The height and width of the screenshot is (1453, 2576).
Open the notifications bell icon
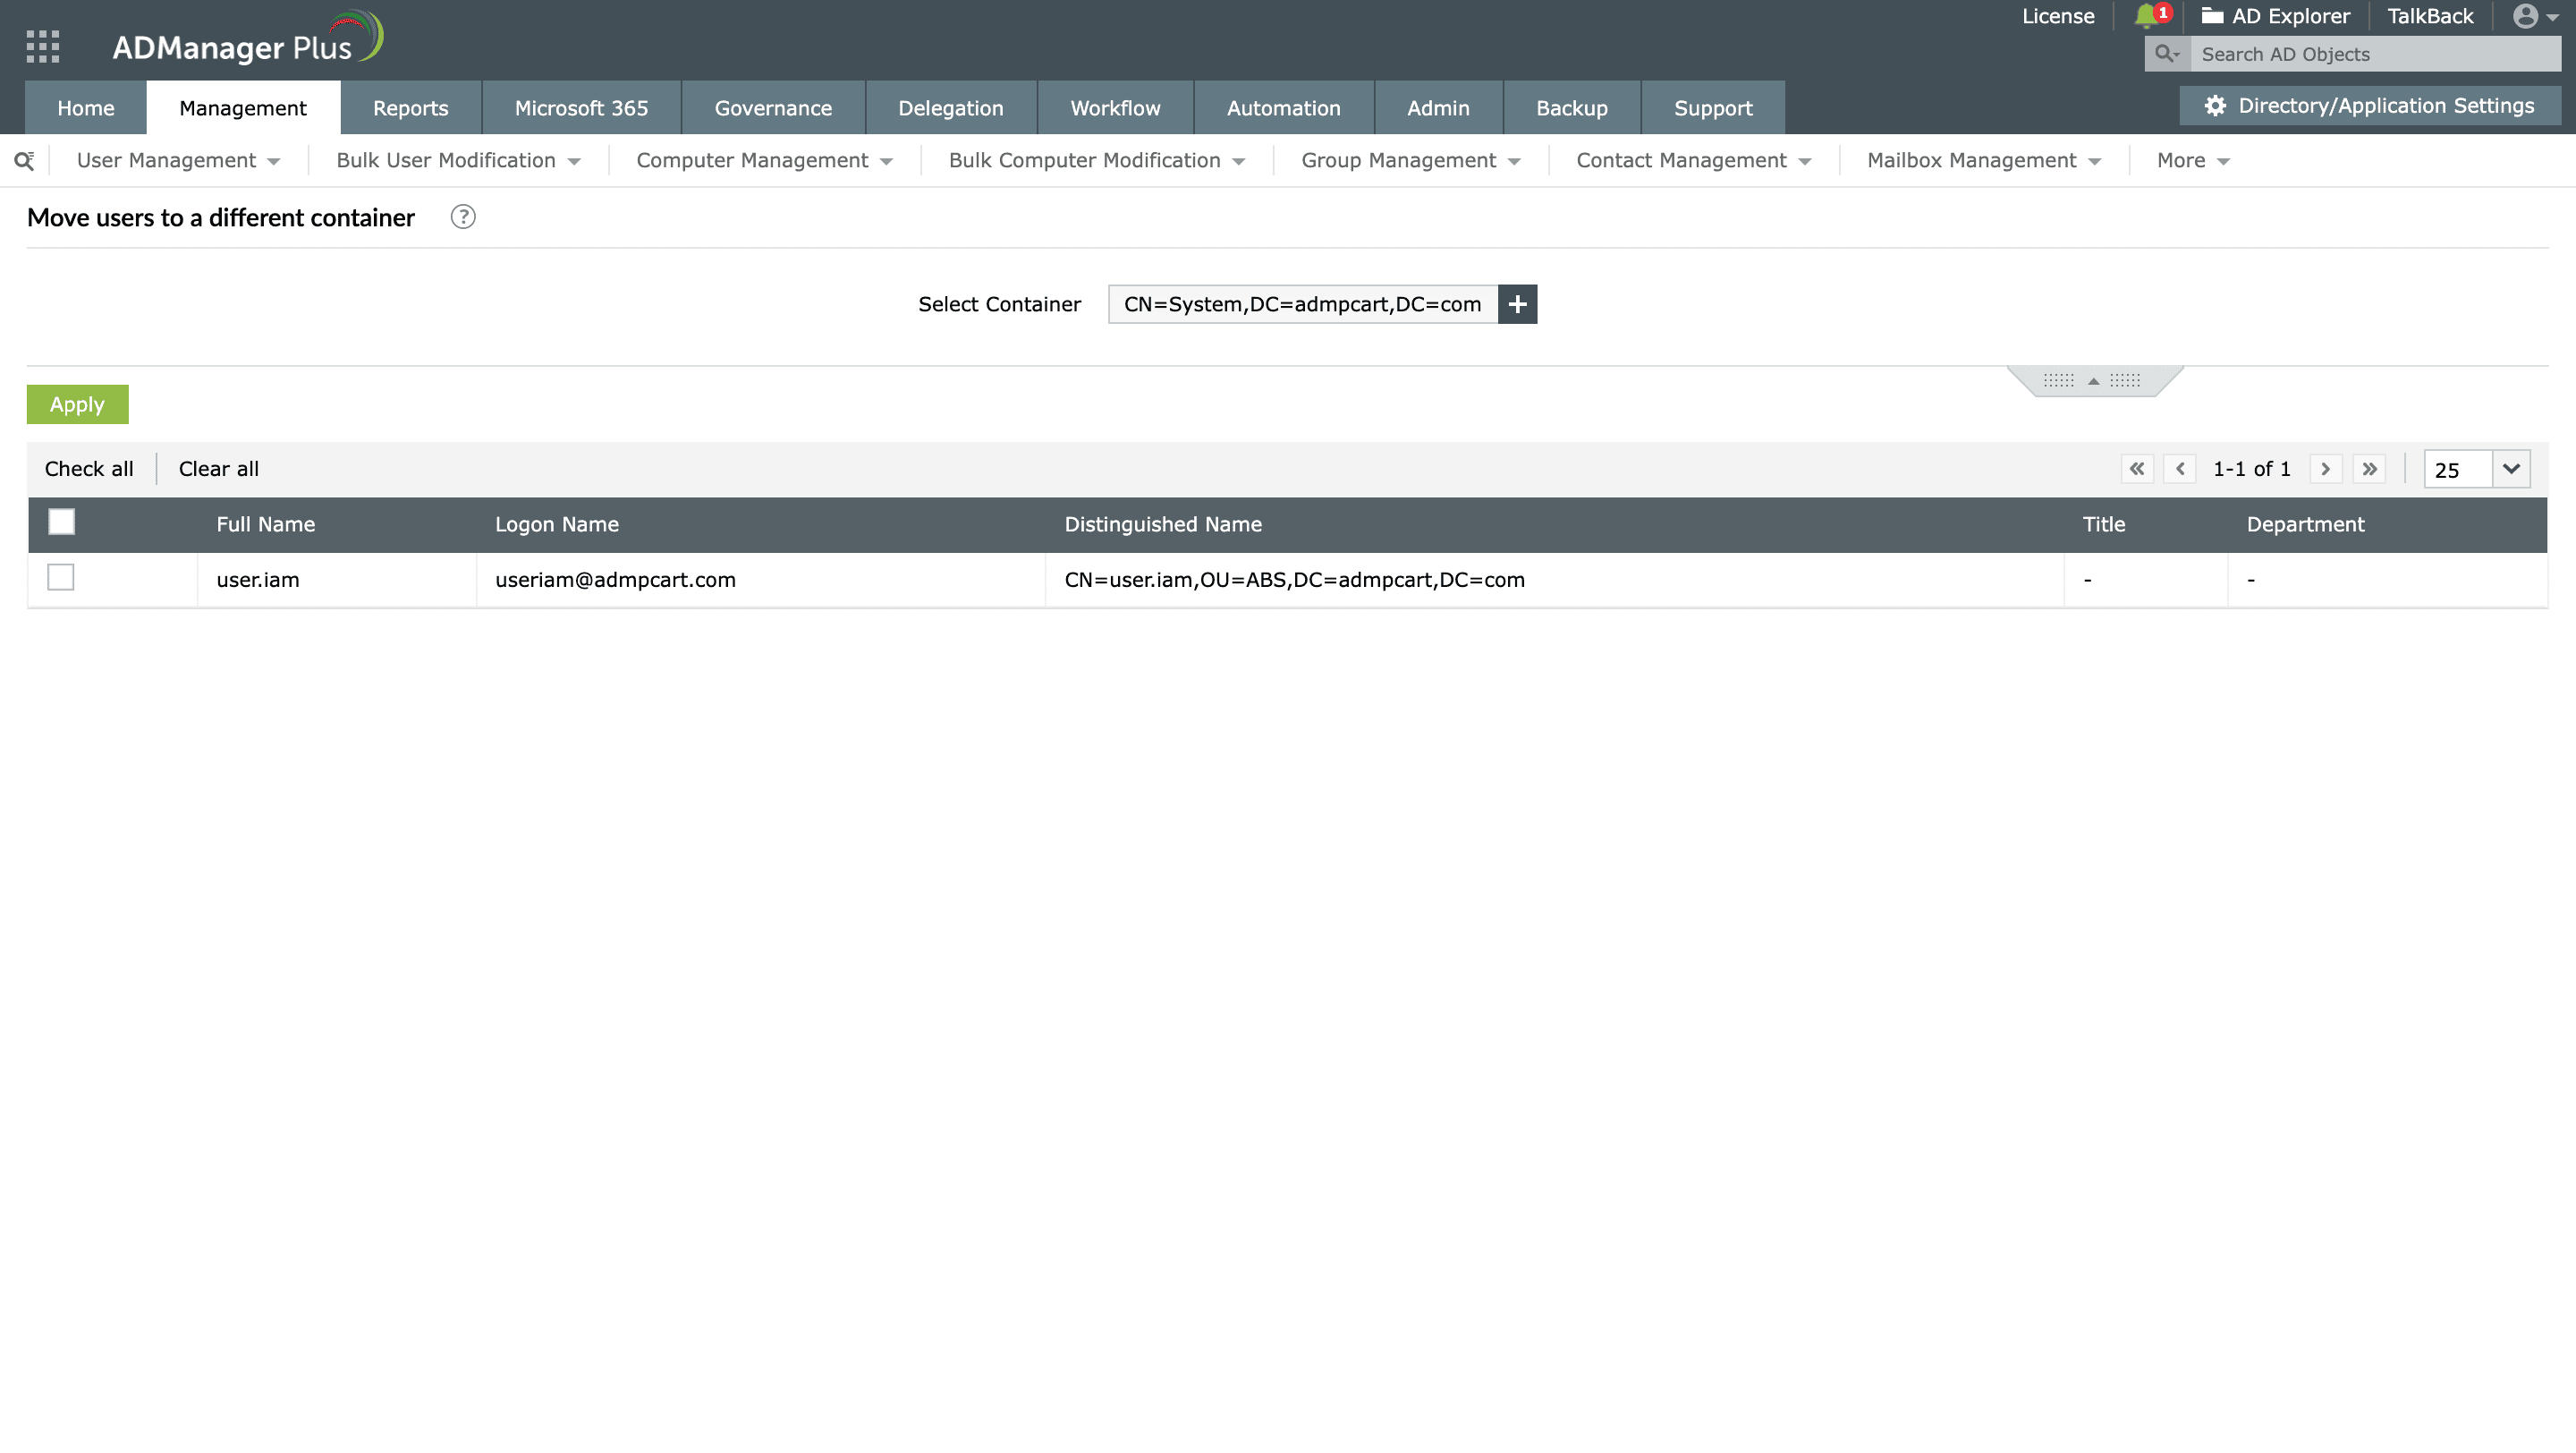(2146, 16)
